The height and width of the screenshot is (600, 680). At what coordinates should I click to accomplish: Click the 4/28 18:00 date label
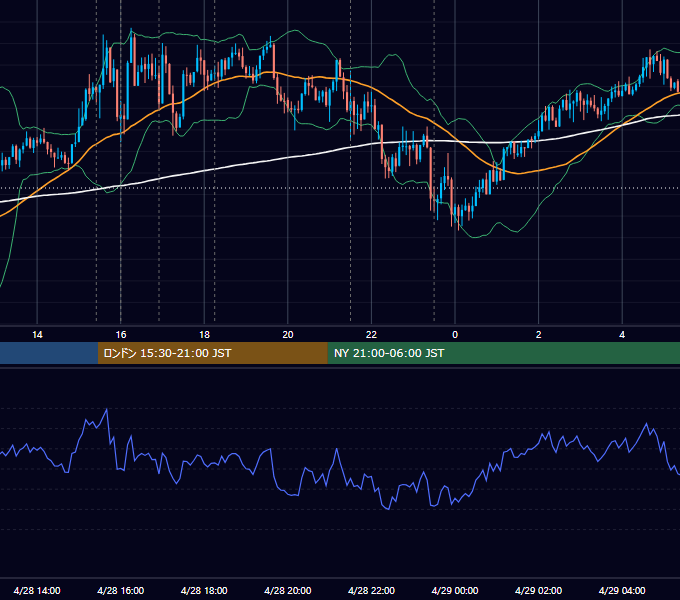tap(204, 590)
